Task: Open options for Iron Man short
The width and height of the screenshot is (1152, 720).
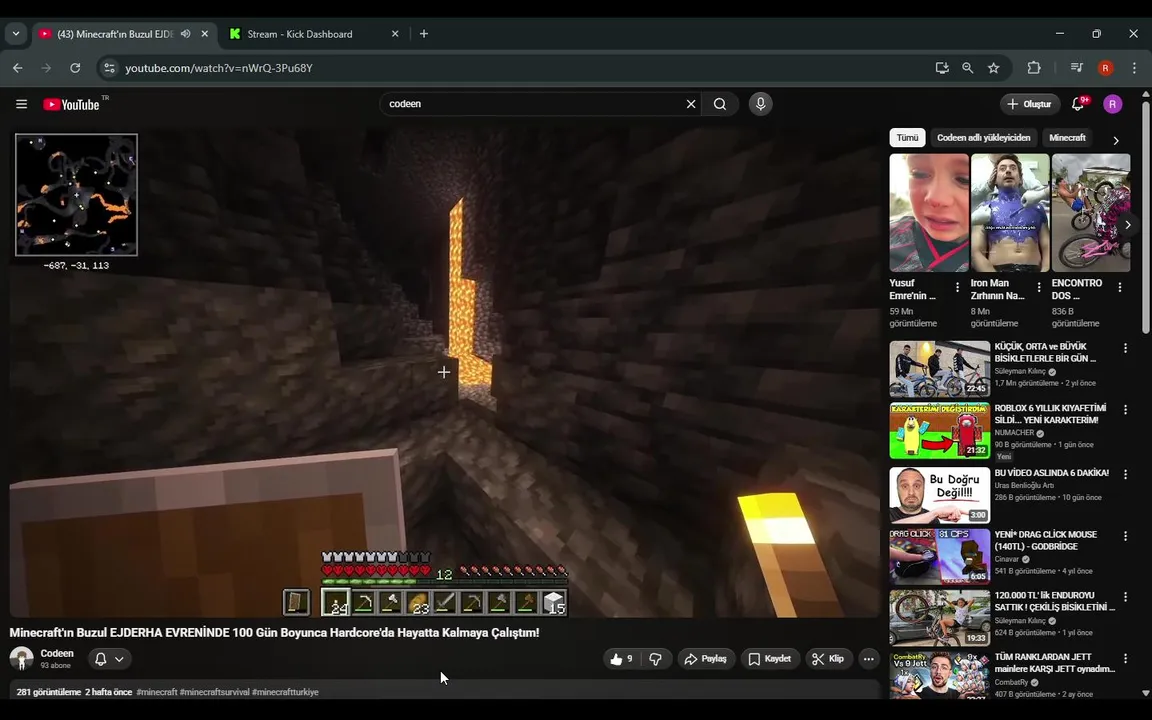Action: coord(1038,287)
